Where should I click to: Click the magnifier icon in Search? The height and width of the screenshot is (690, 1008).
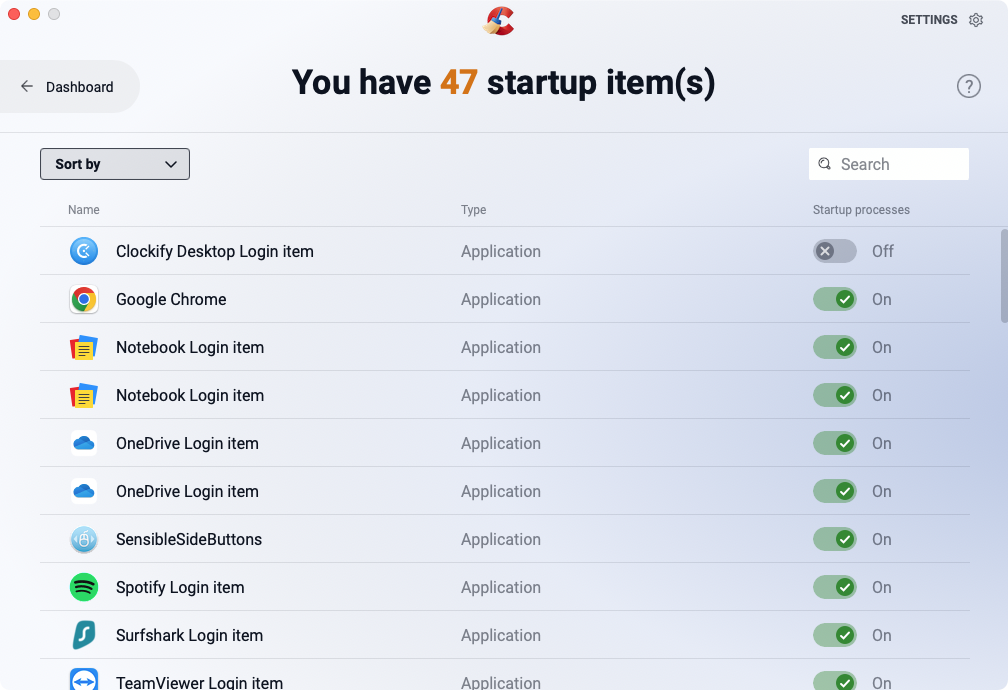click(824, 164)
